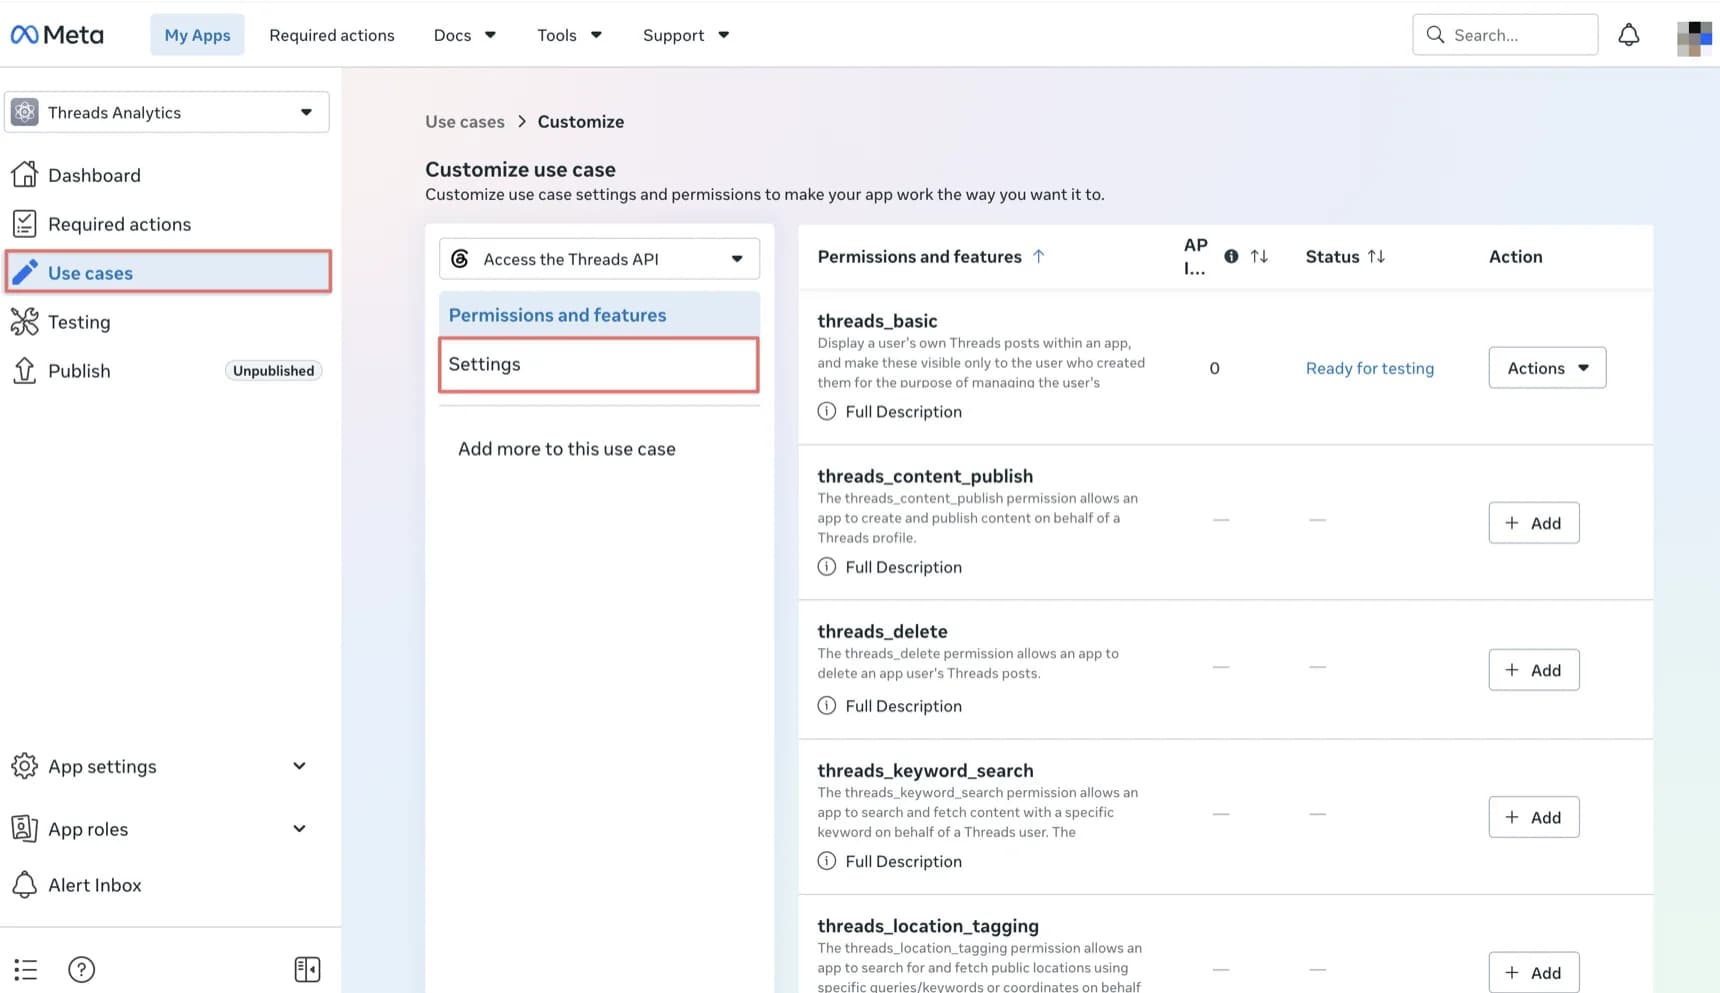Open the help question mark icon
Viewport: 1720px width, 993px height.
point(82,969)
